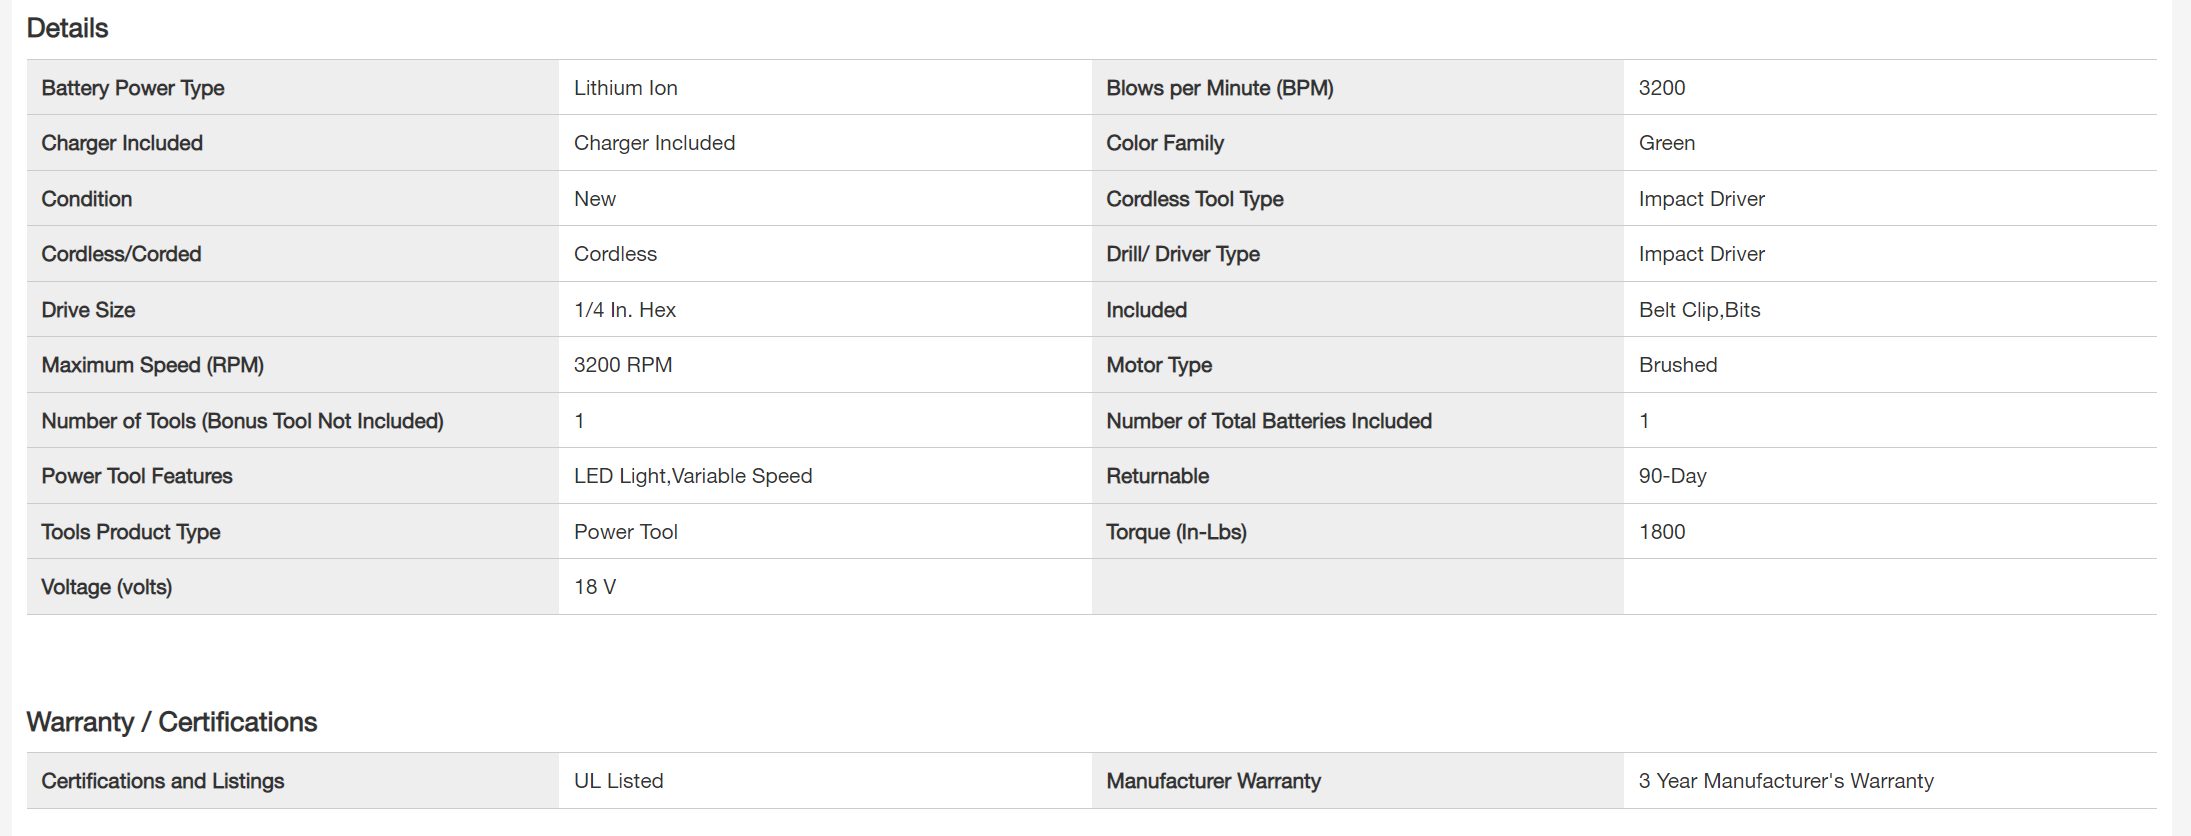
Task: Select the UL Listed certification value
Action: click(x=618, y=781)
